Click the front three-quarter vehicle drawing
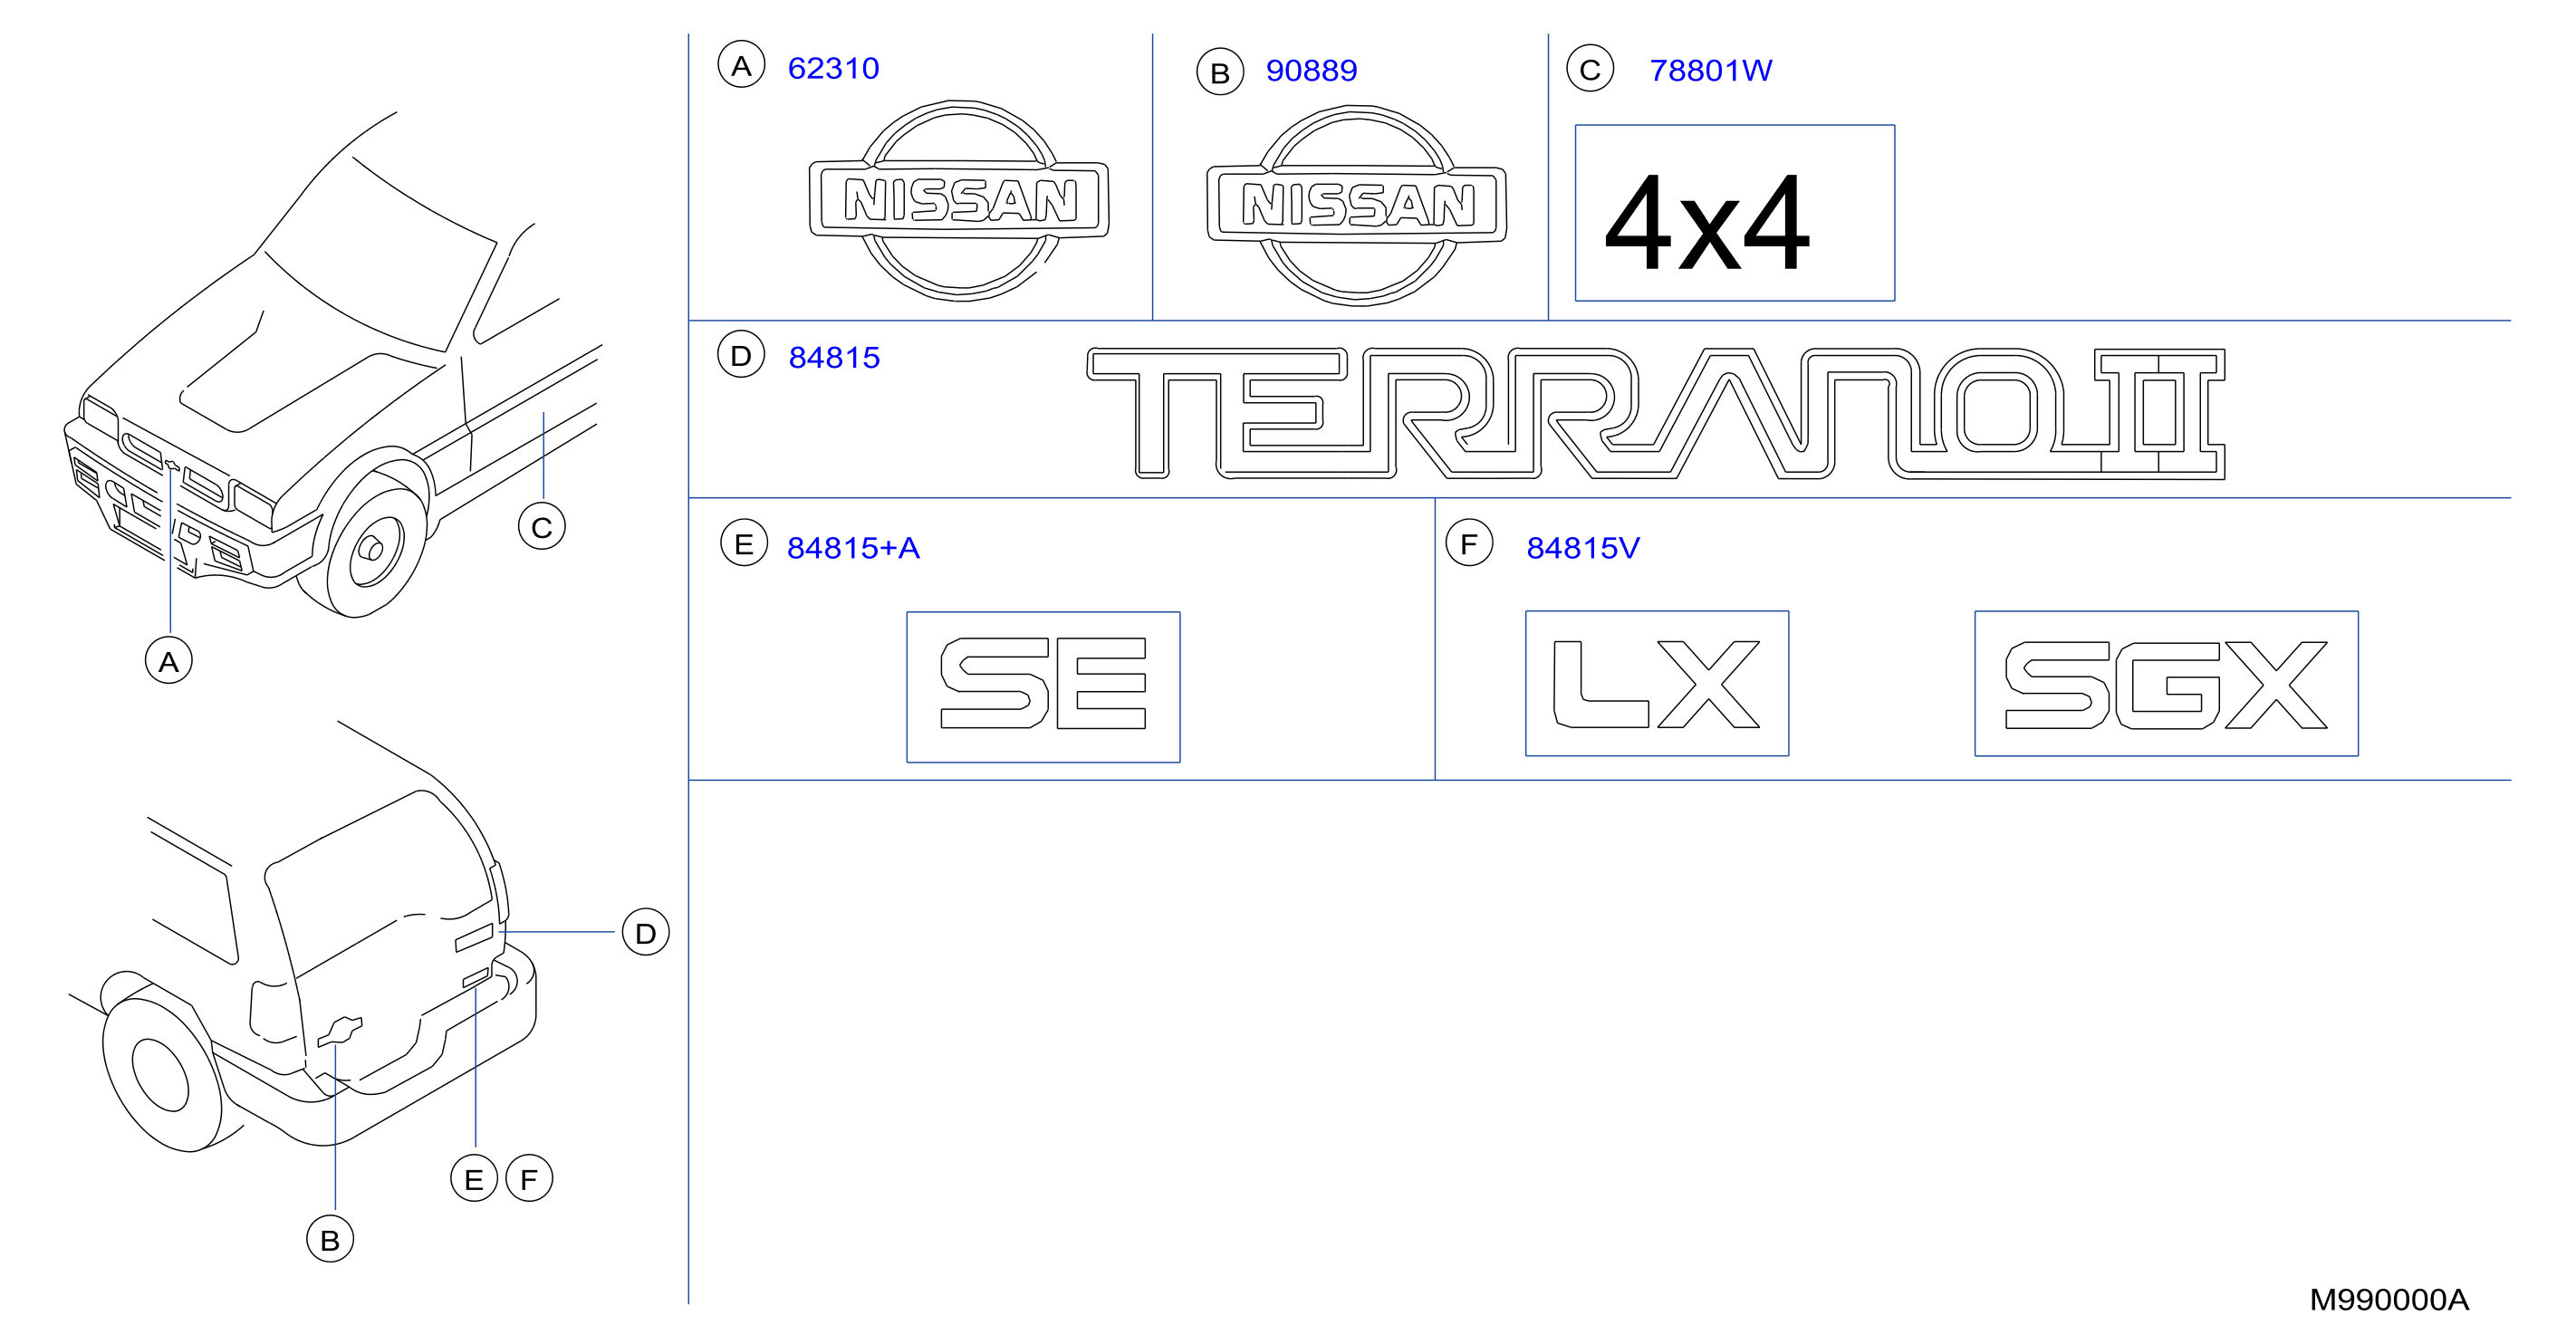 335,365
